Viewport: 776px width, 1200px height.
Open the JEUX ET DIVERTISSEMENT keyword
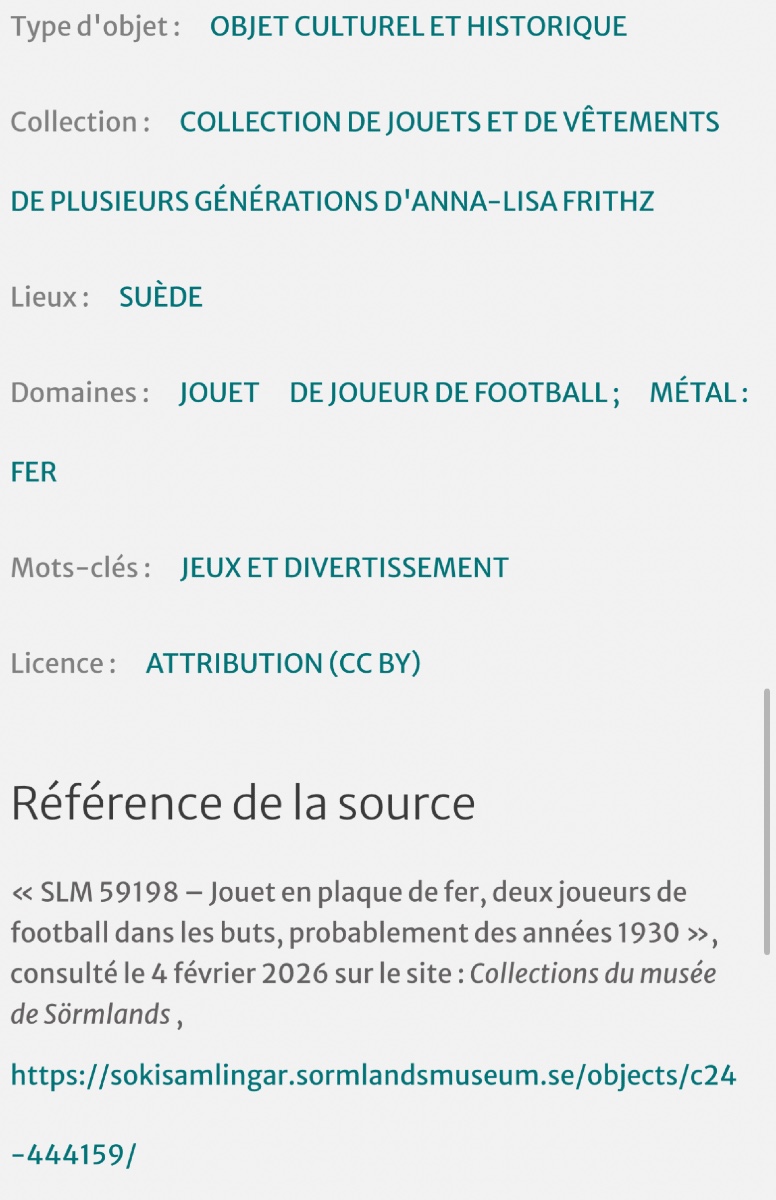(x=344, y=568)
